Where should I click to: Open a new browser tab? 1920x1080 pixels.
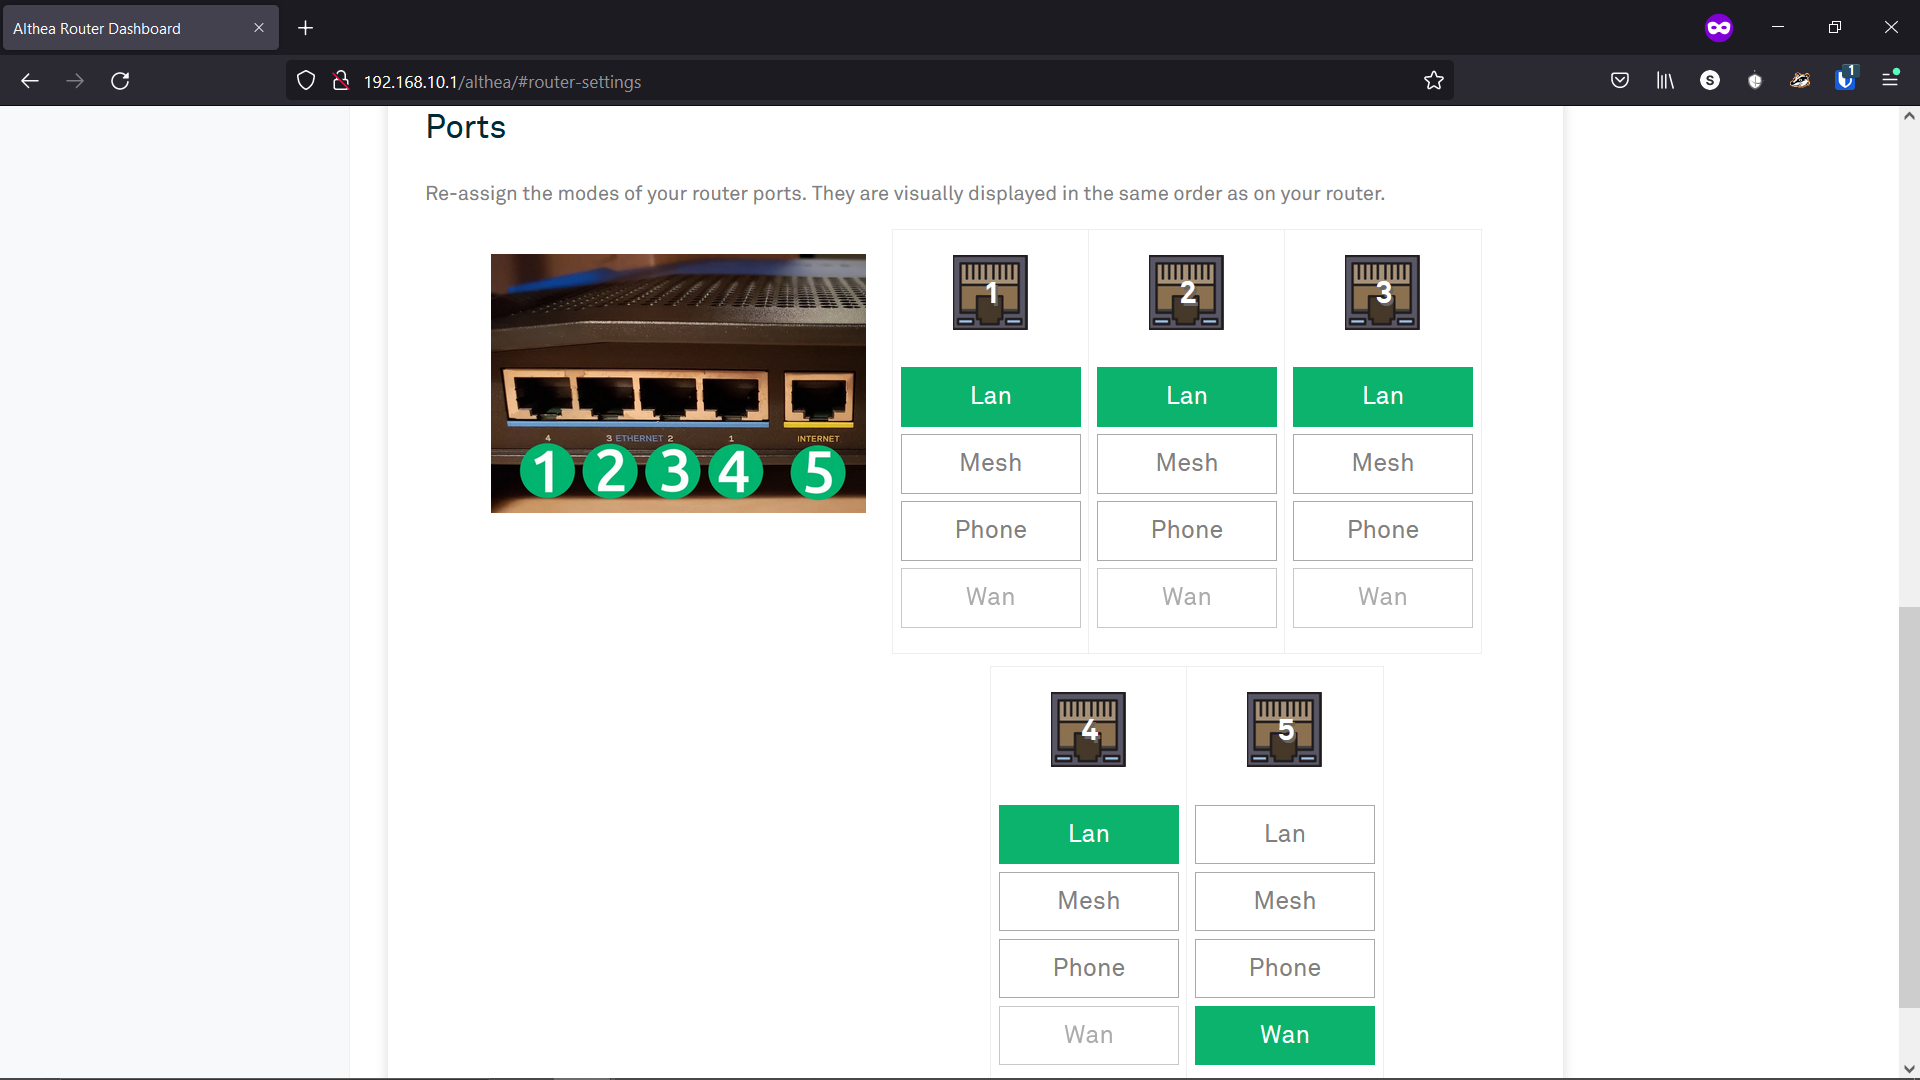[x=306, y=28]
